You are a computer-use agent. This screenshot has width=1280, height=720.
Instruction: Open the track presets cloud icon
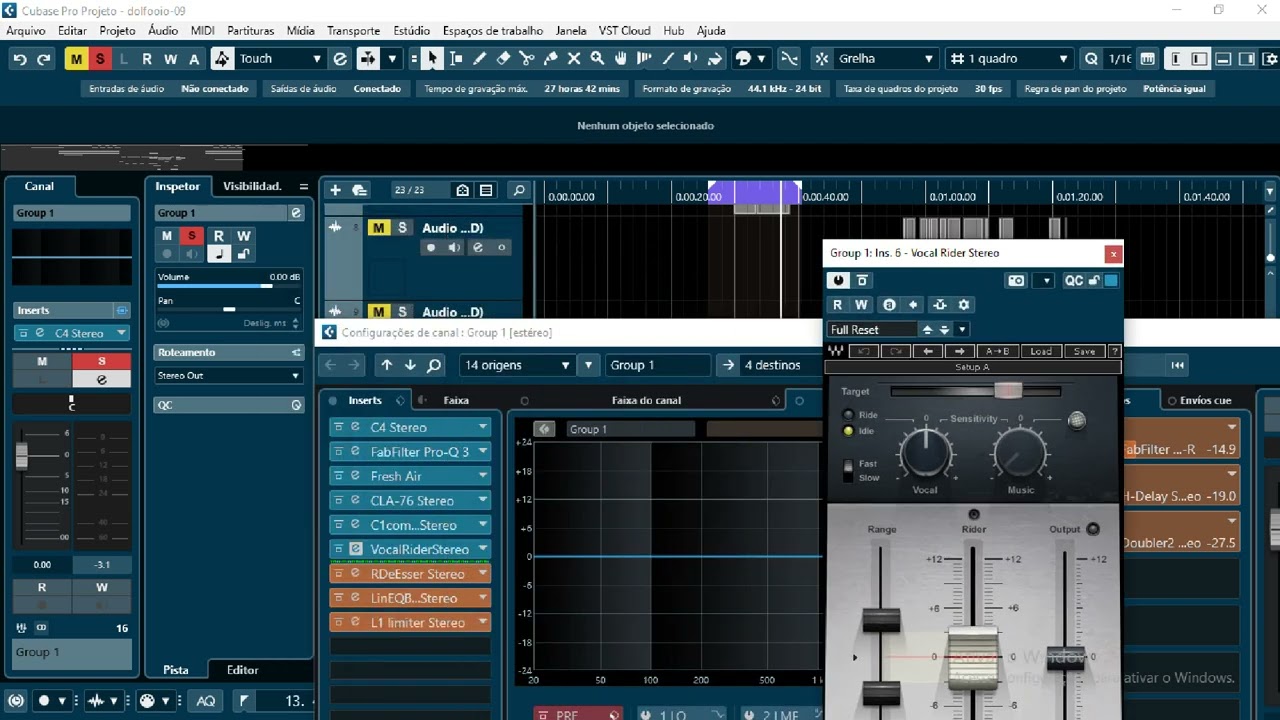(x=360, y=190)
